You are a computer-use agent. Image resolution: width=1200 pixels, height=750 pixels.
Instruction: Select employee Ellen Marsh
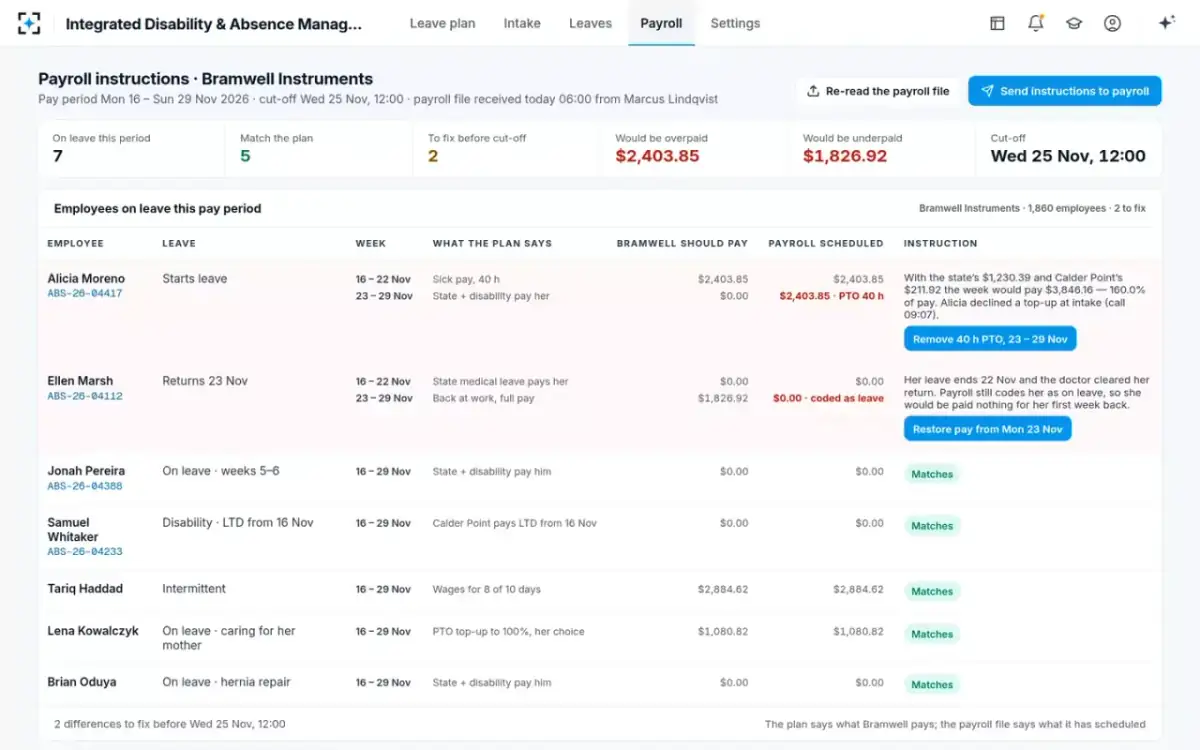pos(80,381)
